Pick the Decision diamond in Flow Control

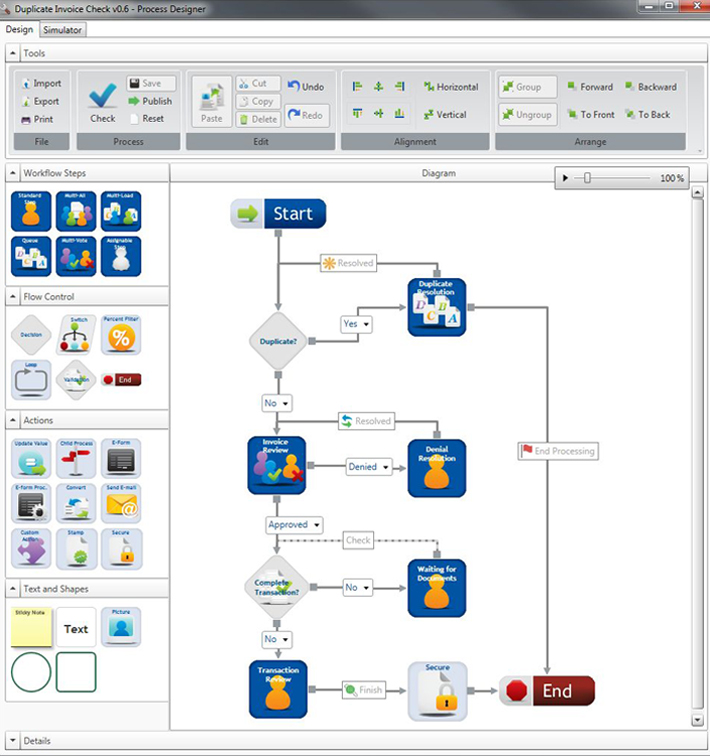(x=31, y=335)
